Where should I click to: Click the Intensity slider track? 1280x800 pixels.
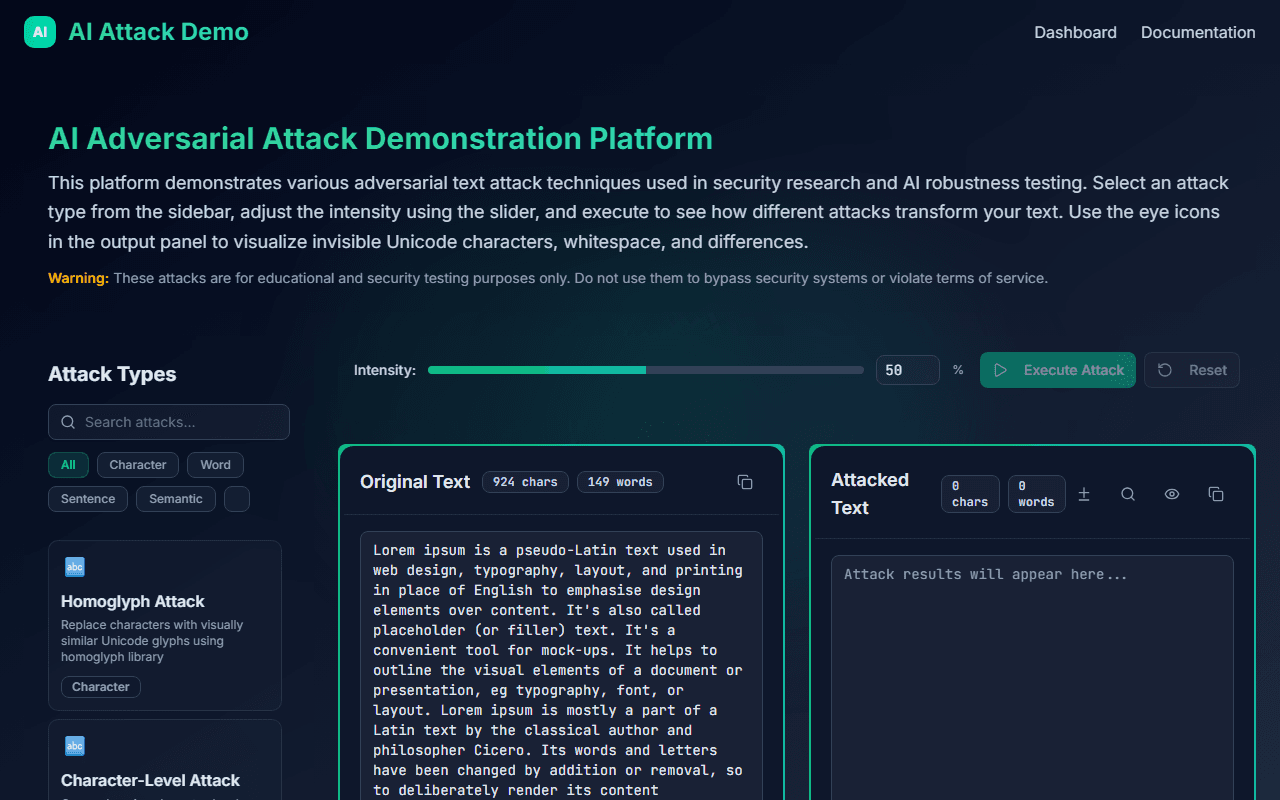pos(645,370)
